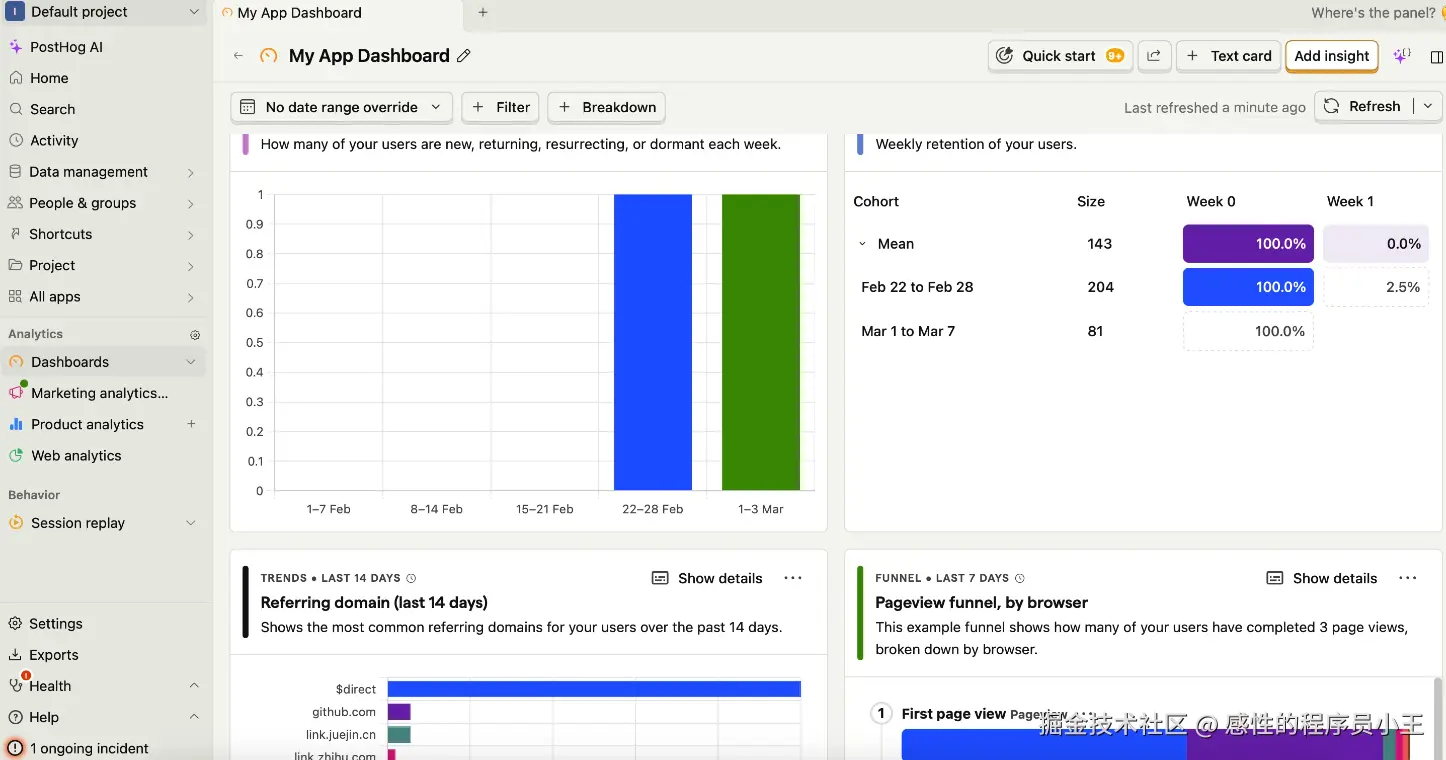Toggle the side panel icon at top right
Screen dimensions: 1446x760
point(1437,57)
